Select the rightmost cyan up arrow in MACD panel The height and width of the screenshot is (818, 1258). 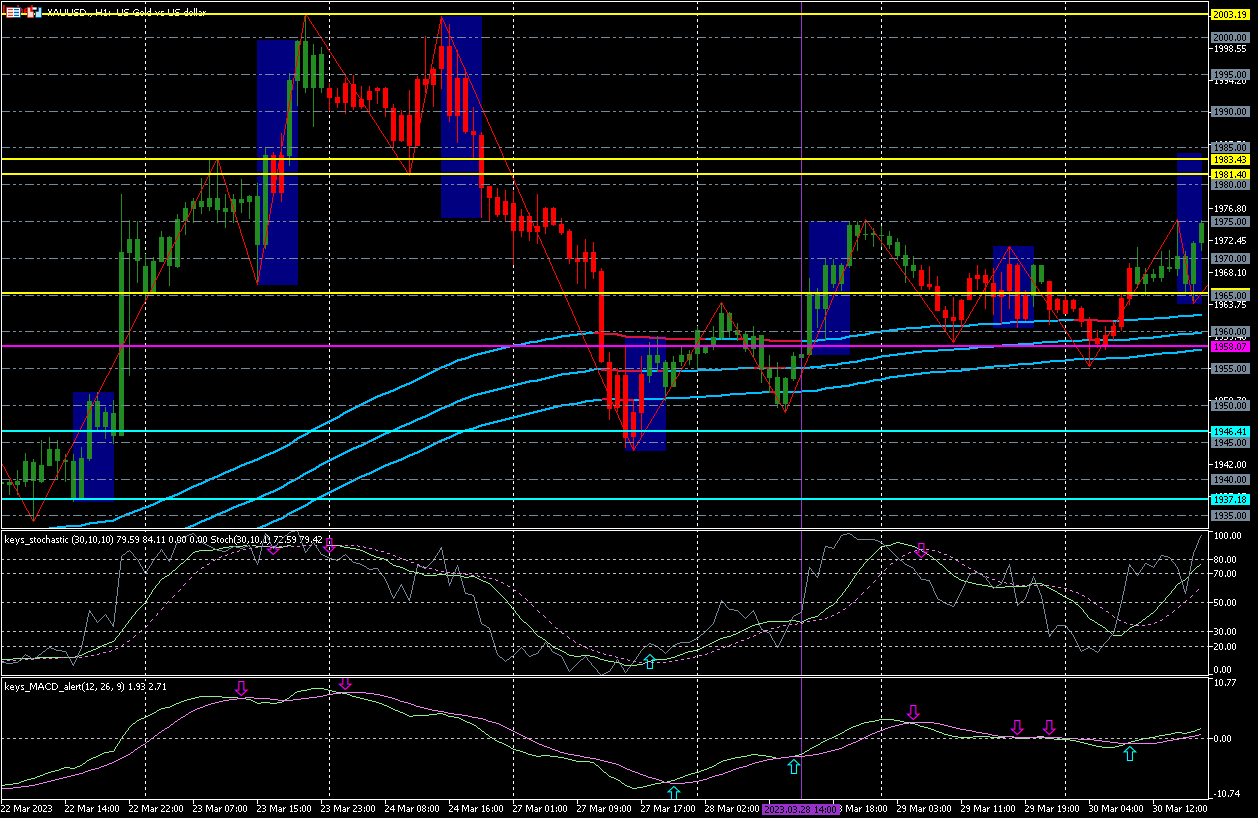click(x=1129, y=754)
